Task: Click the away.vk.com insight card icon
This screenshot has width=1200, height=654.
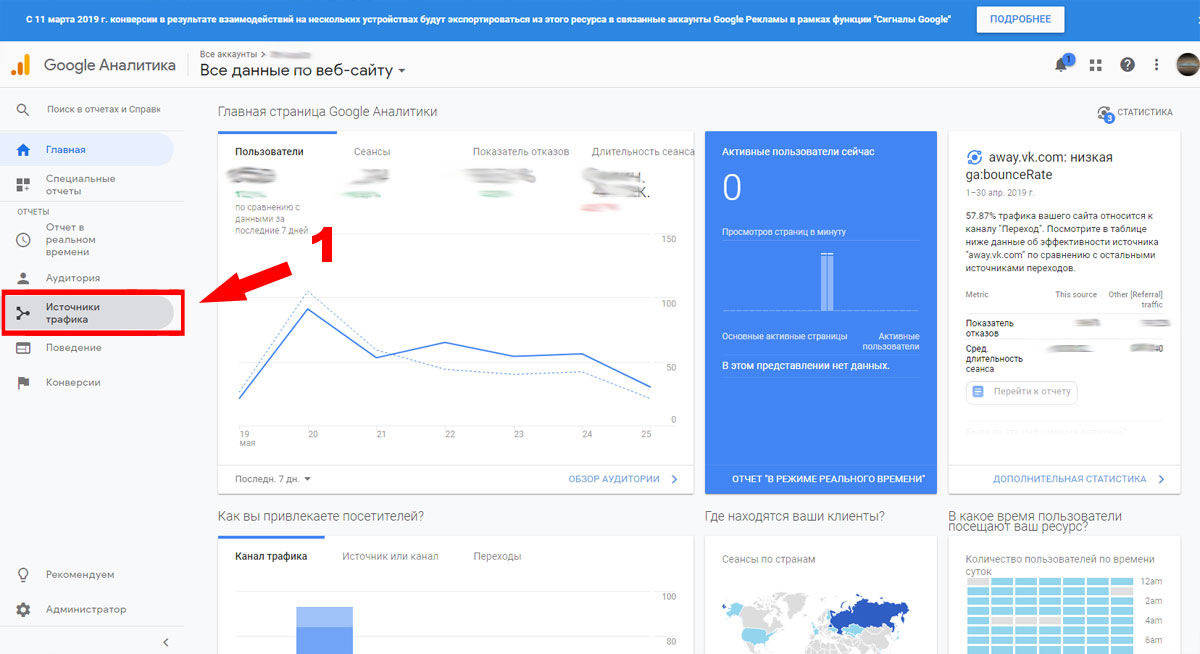Action: point(974,157)
